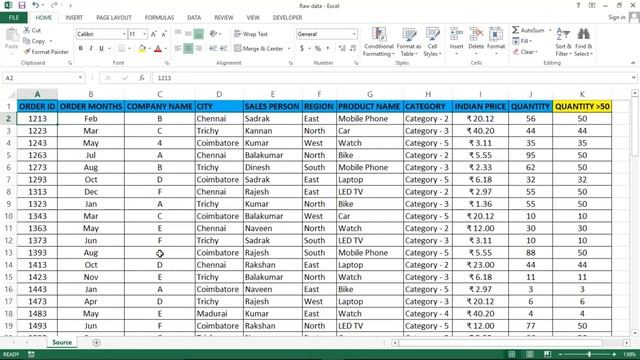The height and width of the screenshot is (360, 640).
Task: Open the Calibri font name dropdown
Action: pos(124,34)
